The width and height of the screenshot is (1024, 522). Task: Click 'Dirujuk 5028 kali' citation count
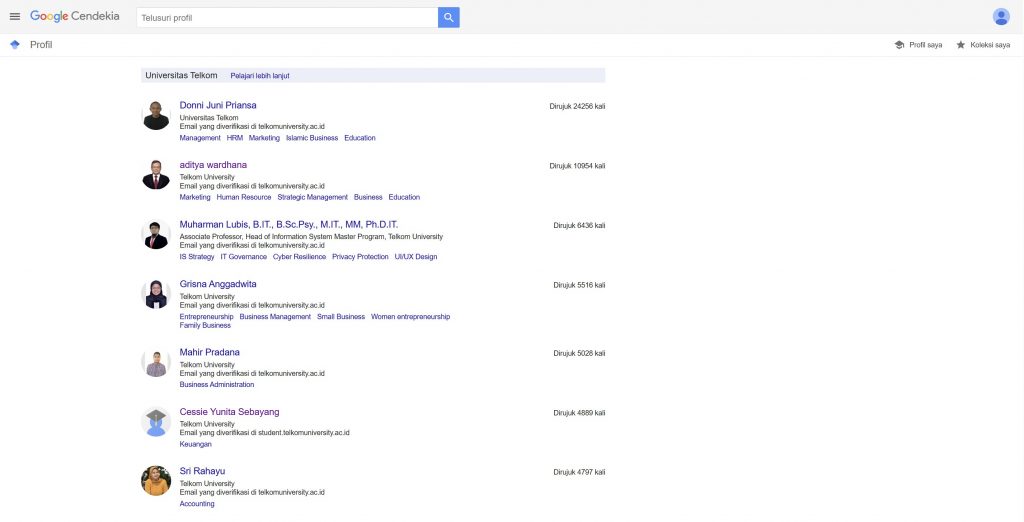tap(579, 353)
